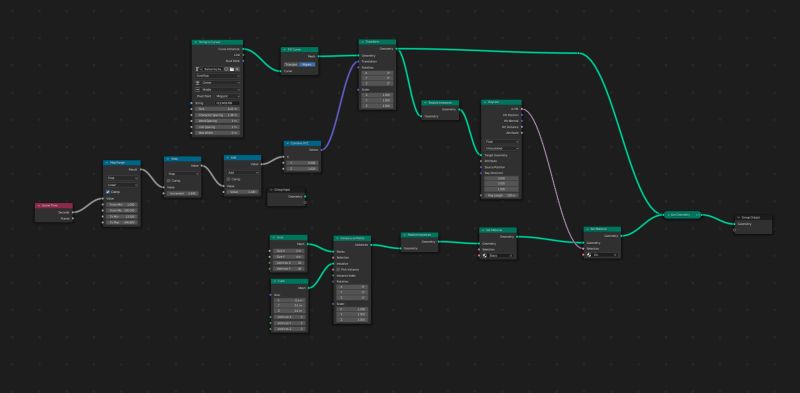Open font file with the folder icon

(232, 69)
